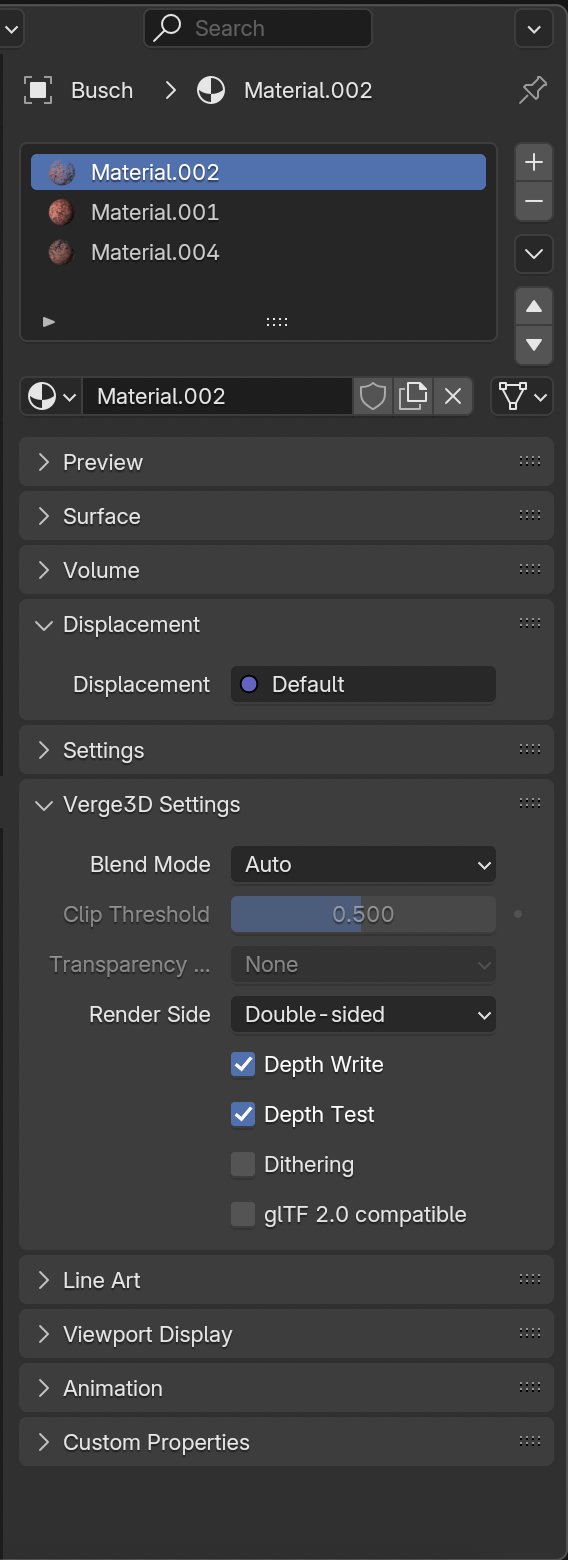Unlink material with X icon
Screen dimensions: 568x1560
coord(453,397)
